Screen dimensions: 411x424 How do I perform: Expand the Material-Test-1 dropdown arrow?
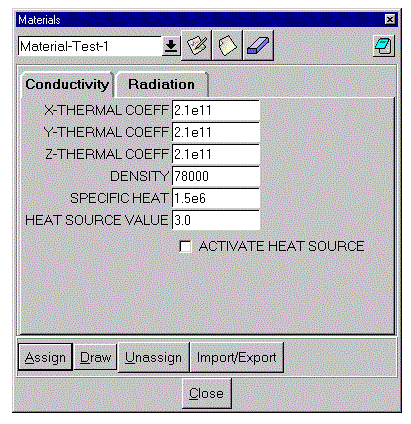pyautogui.click(x=171, y=46)
